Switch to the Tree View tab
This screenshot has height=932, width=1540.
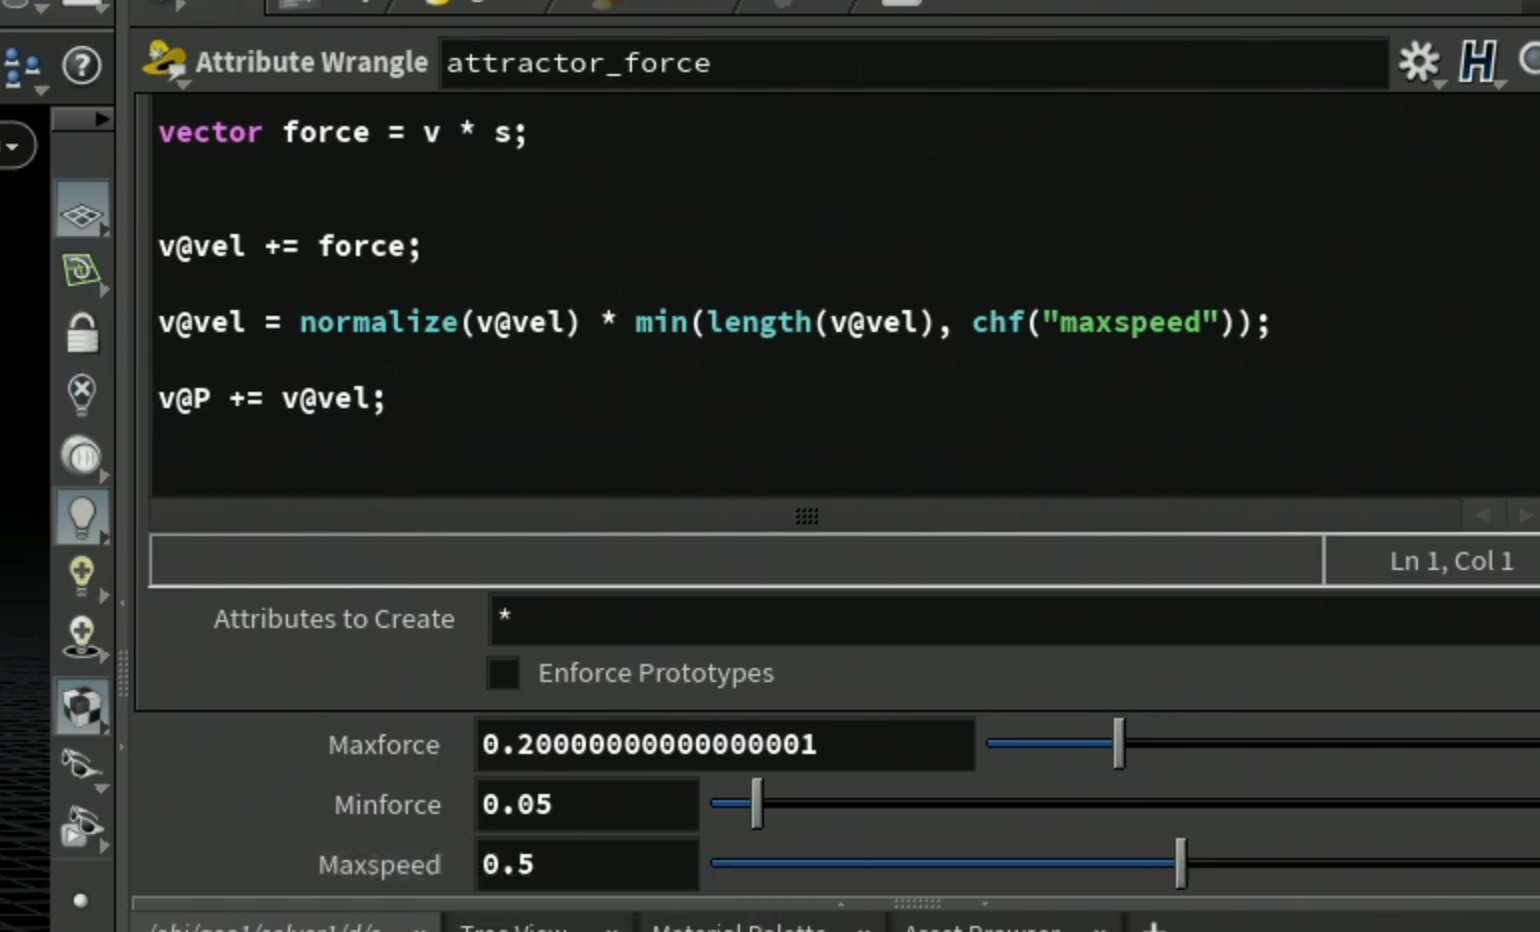(513, 926)
